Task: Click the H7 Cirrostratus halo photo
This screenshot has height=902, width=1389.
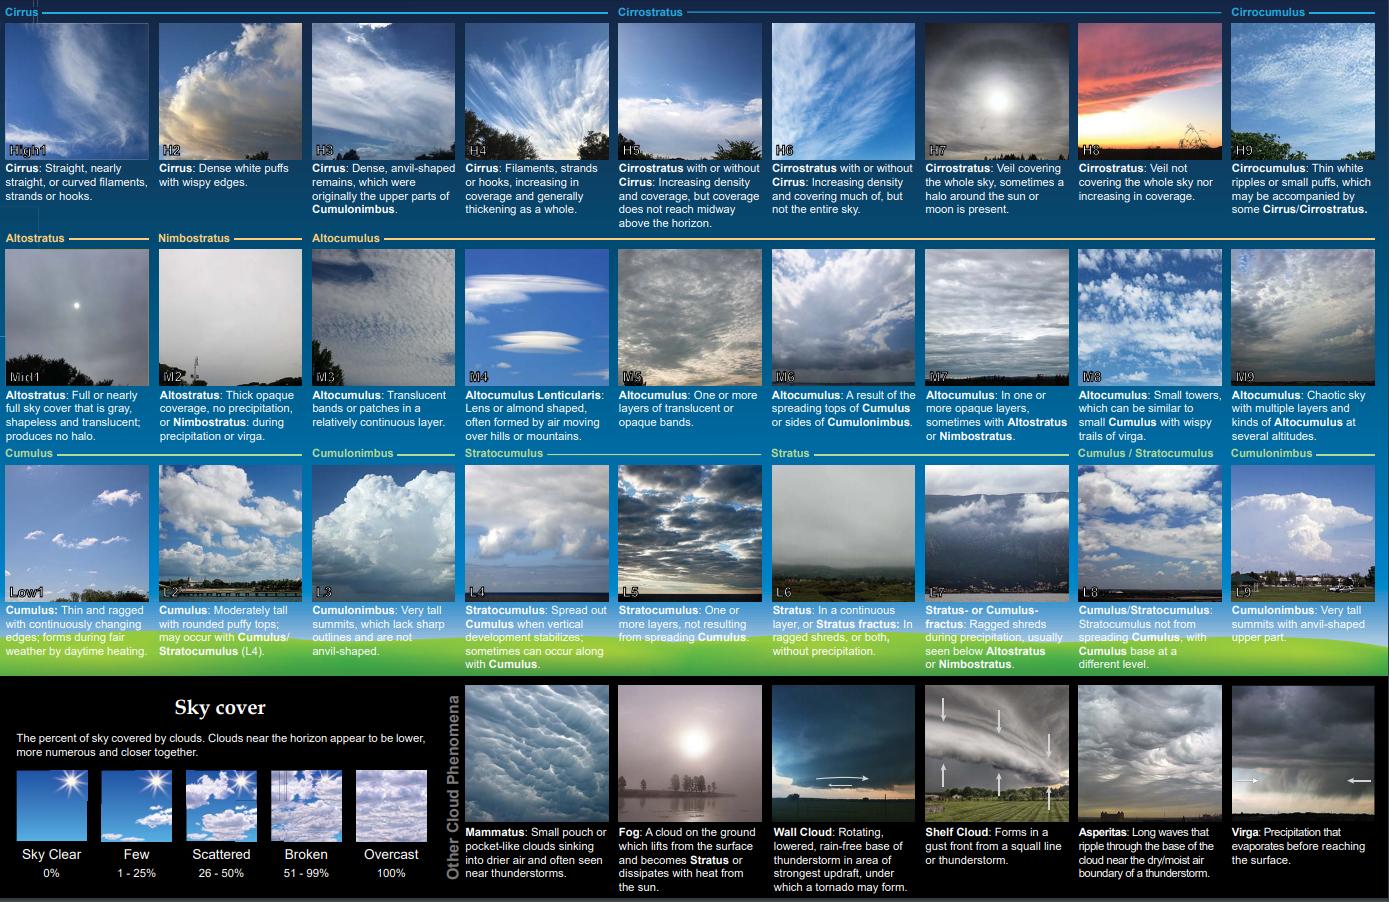Action: [996, 91]
